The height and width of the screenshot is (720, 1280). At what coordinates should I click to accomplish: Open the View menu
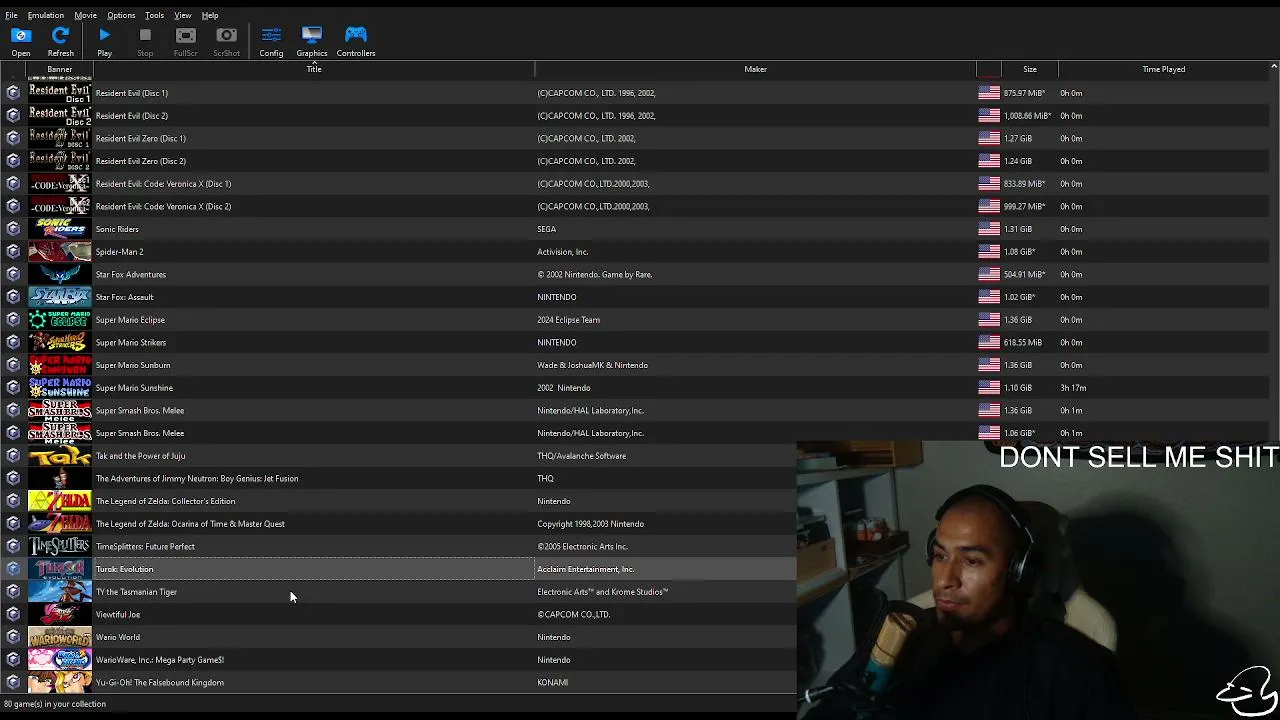click(x=183, y=15)
